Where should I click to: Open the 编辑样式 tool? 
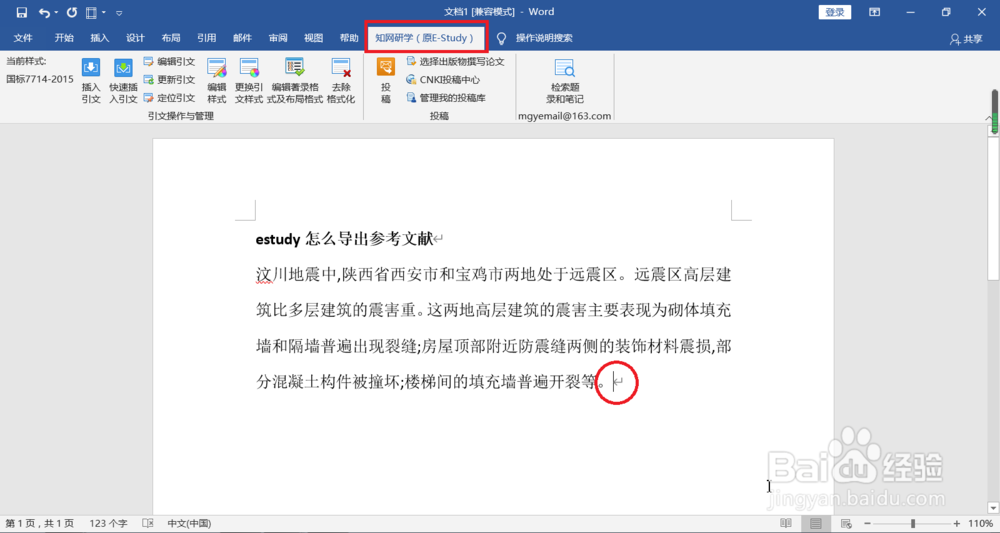[217, 81]
